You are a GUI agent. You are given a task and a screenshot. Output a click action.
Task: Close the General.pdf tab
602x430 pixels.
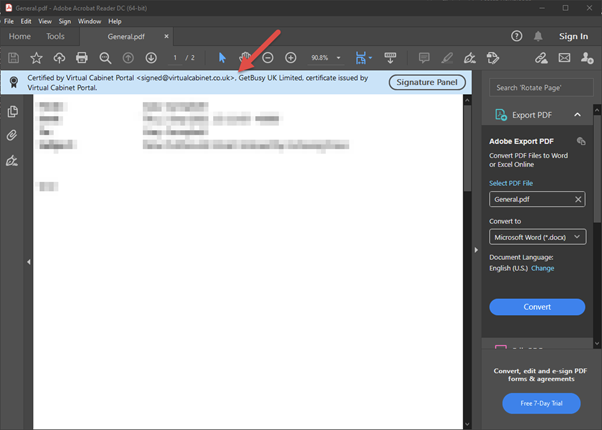point(166,36)
